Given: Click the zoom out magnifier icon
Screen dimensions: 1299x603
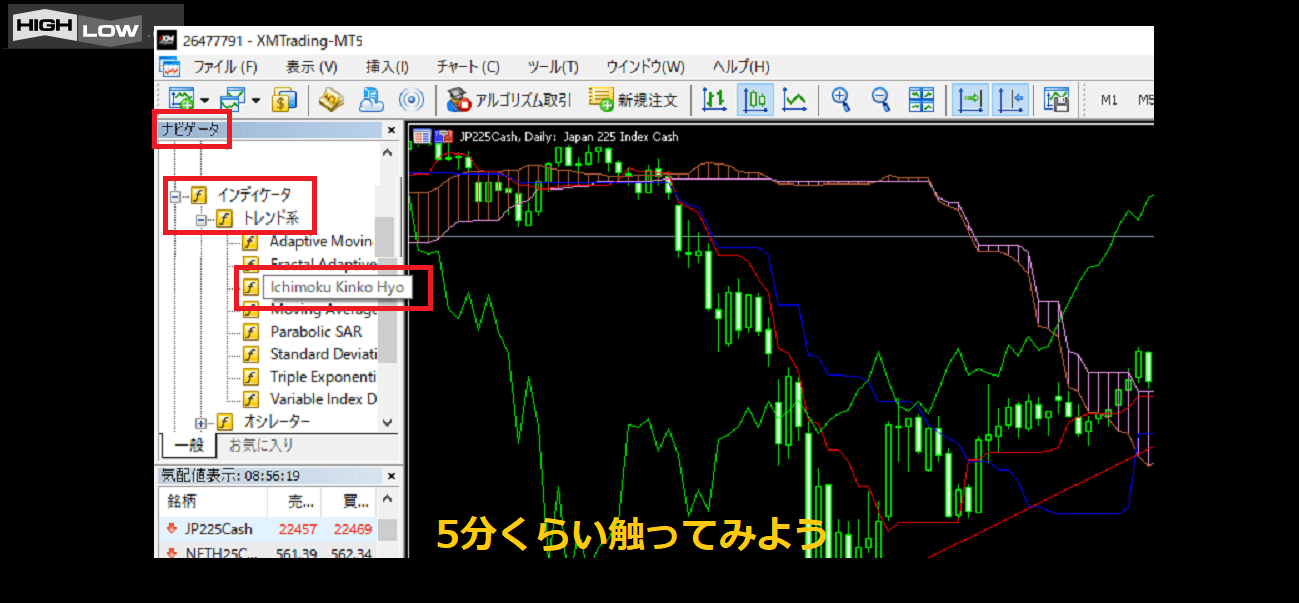Looking at the screenshot, I should click(880, 99).
